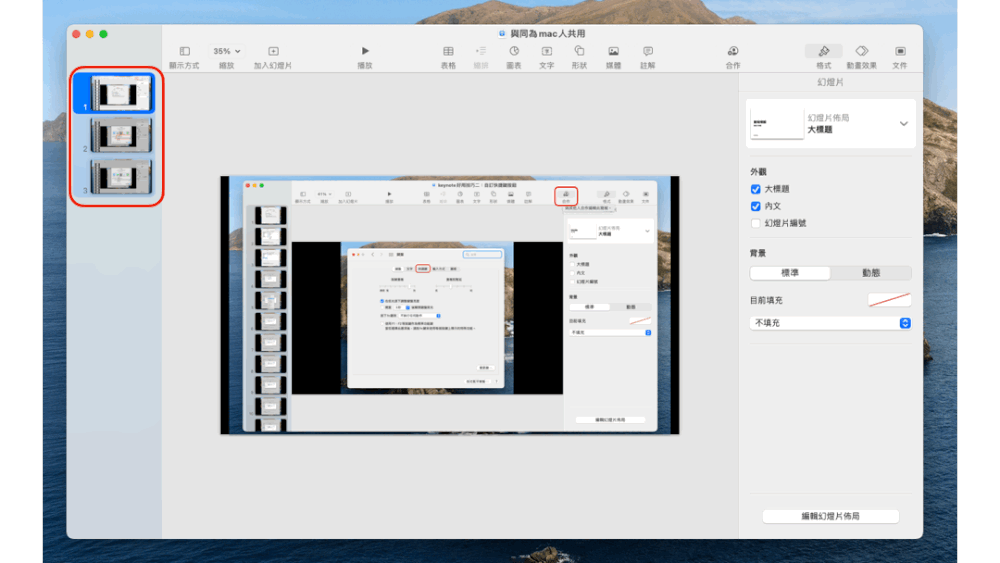
Task: Enable the 幻燈片編號 checkbox
Action: 756,224
